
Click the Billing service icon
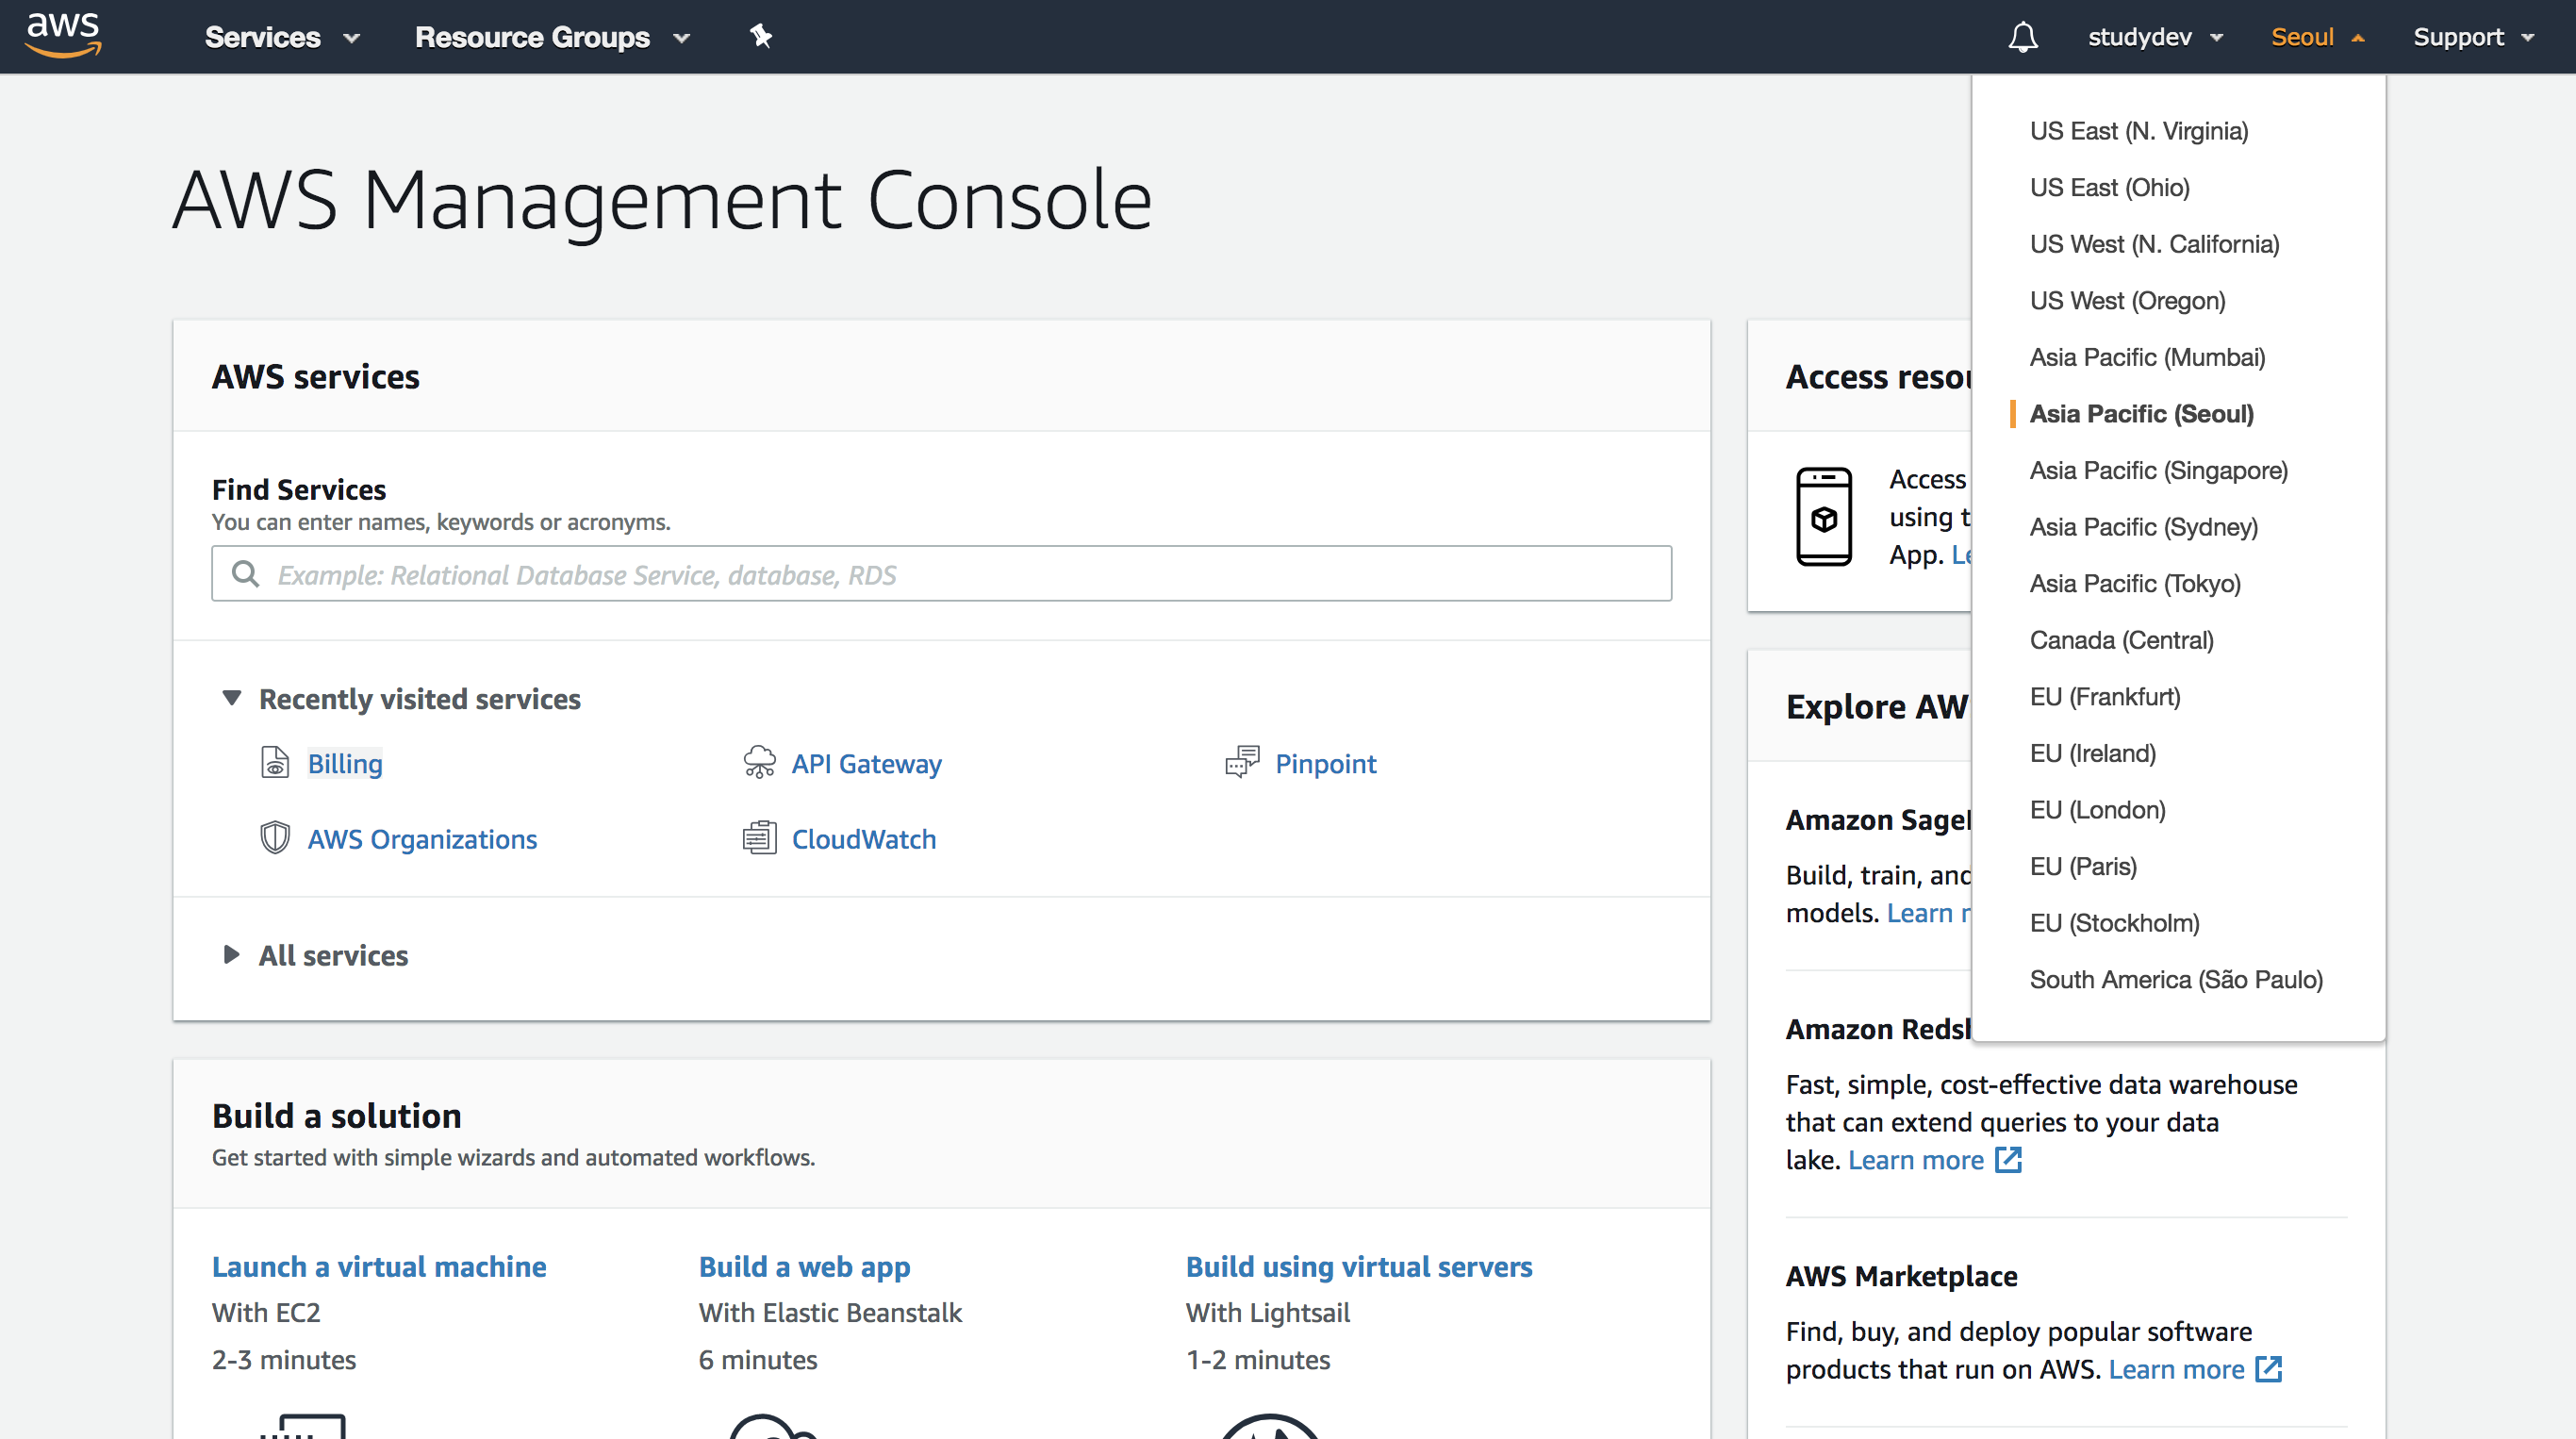[275, 763]
